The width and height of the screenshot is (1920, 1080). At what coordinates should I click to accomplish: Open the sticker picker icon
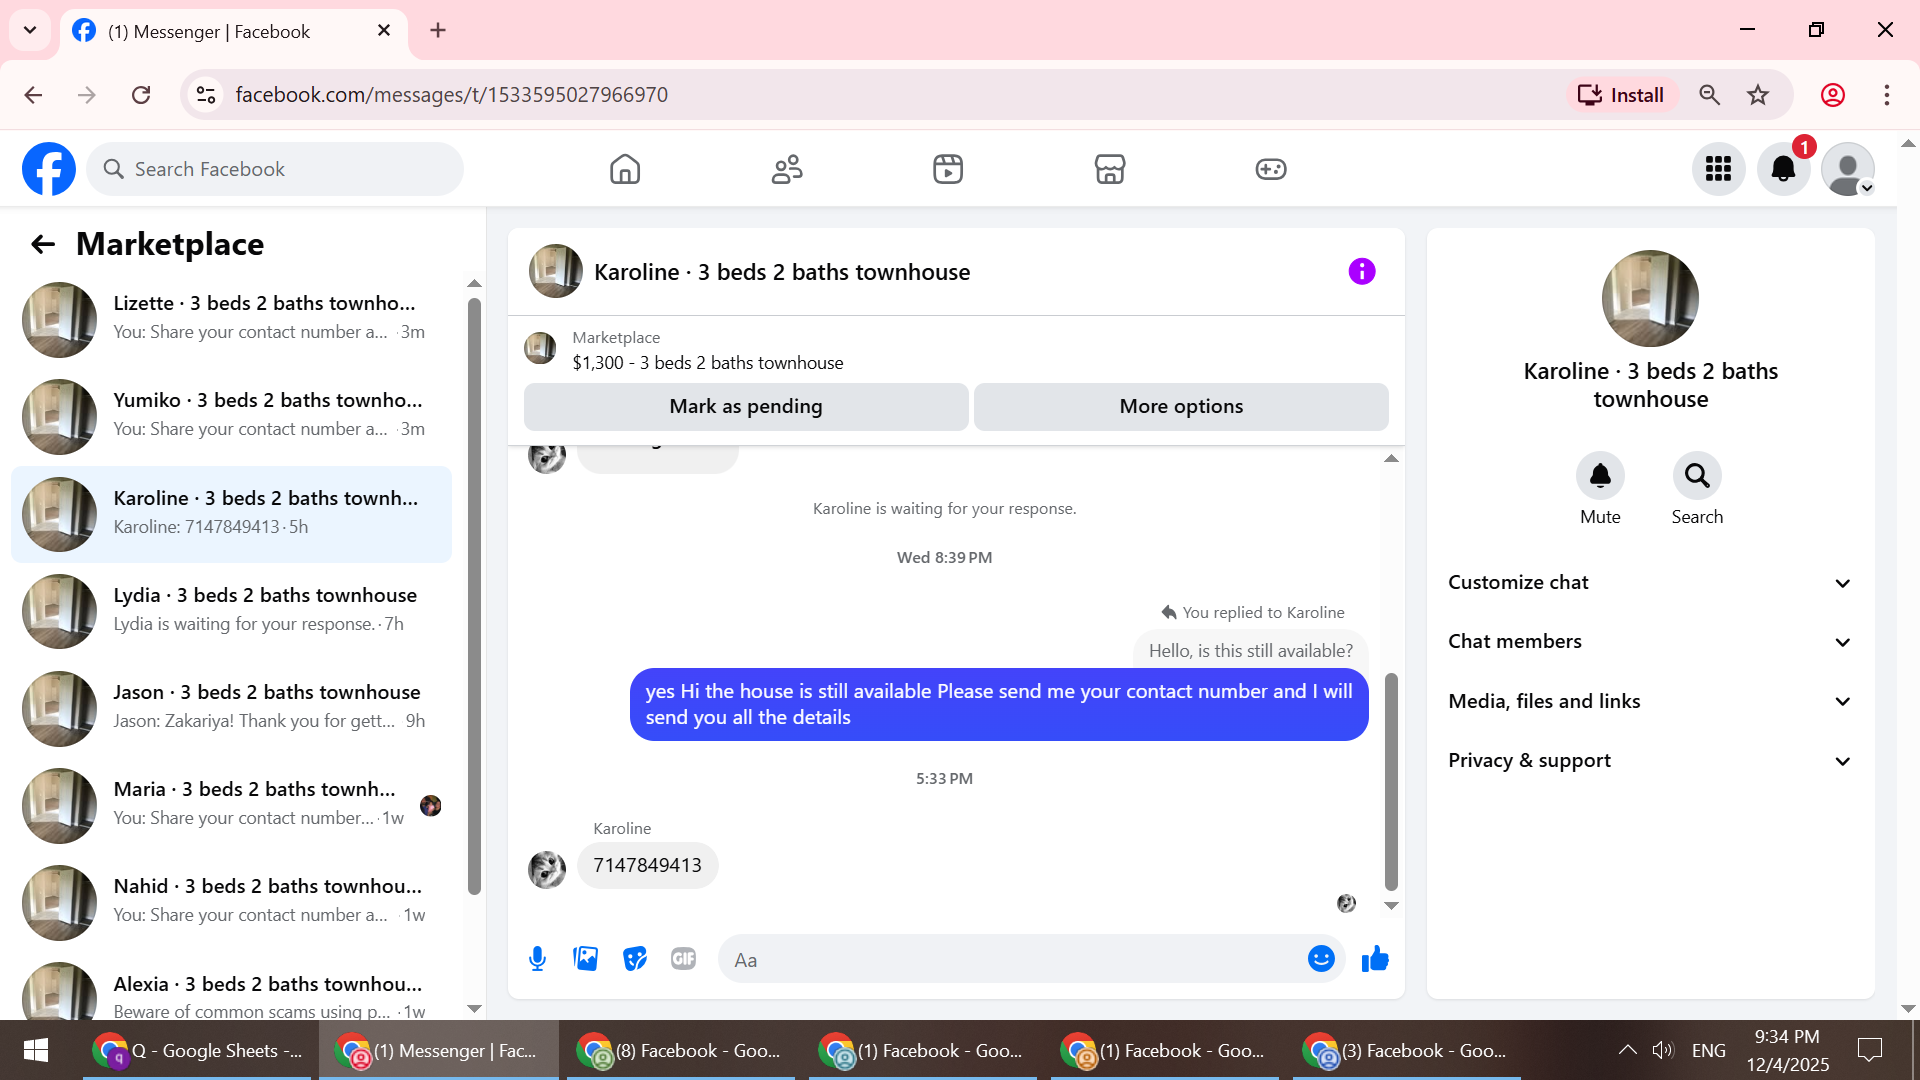click(635, 959)
